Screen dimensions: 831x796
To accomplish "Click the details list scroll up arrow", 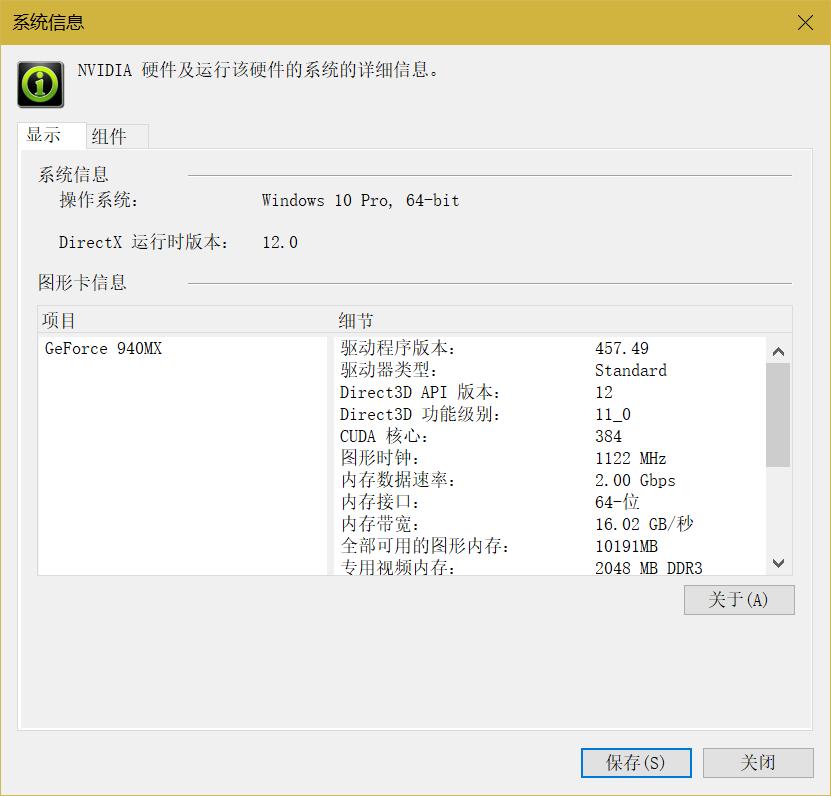I will click(778, 351).
